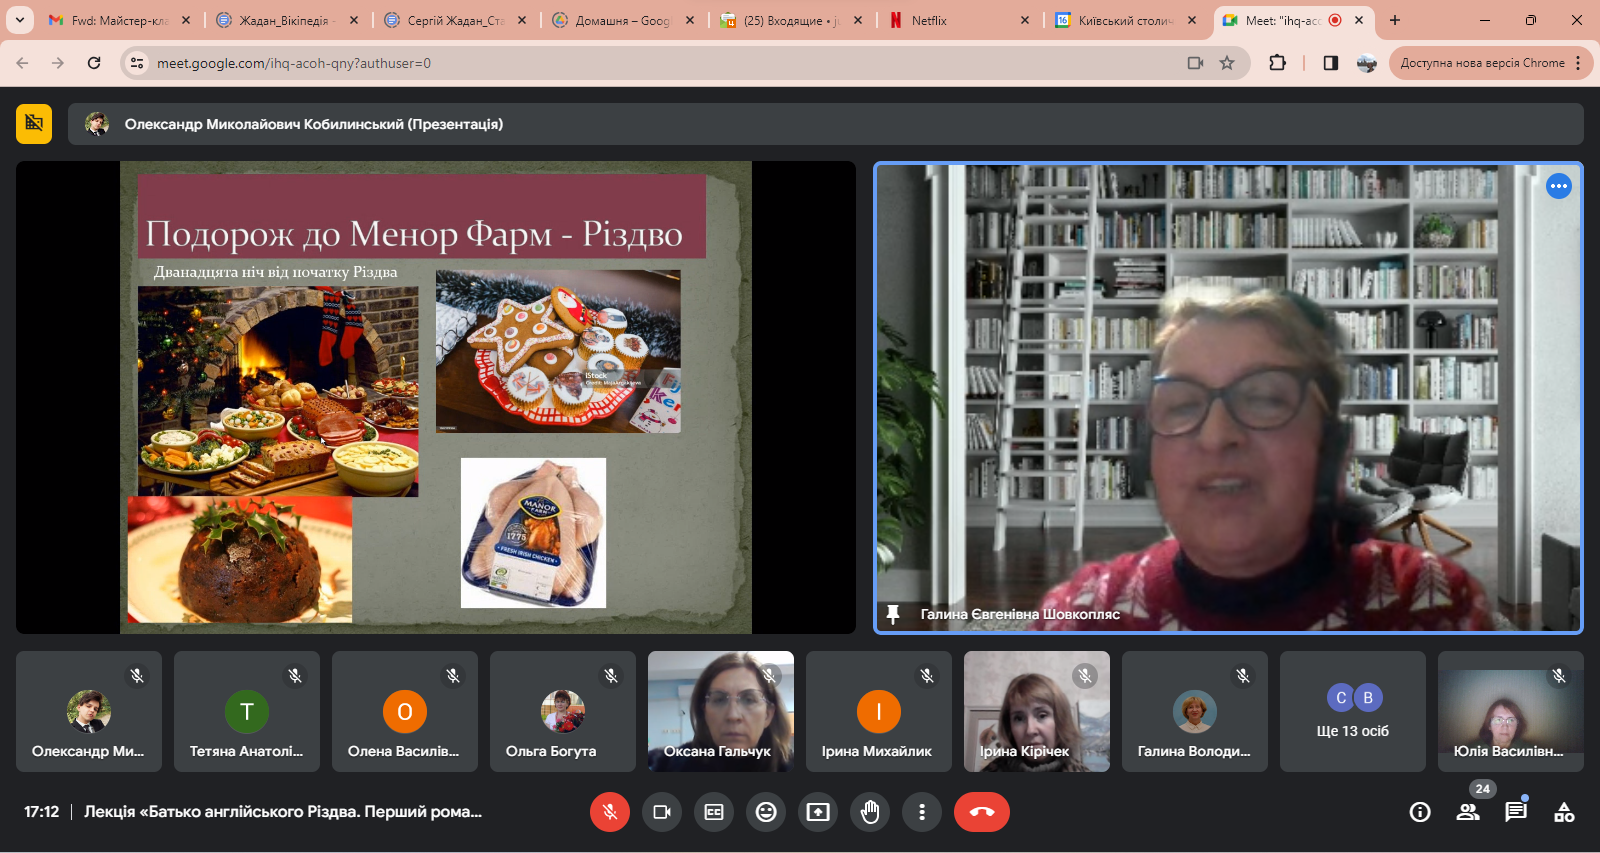Open the meeting details info icon
Screen dimensions: 1600x853
[1420, 812]
